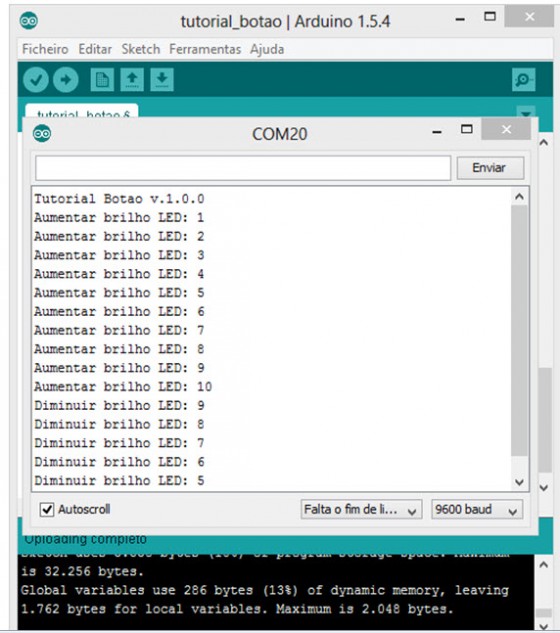Screen dimensions: 560x633
Task: Toggle the Autoscroll checkbox
Action: [47, 509]
